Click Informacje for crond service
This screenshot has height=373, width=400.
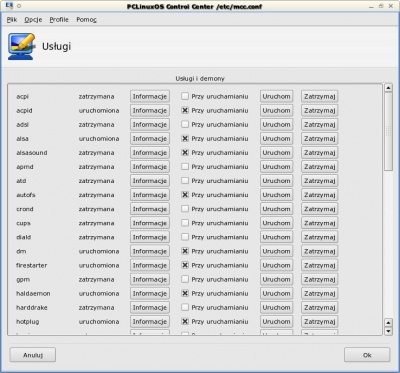tap(150, 209)
